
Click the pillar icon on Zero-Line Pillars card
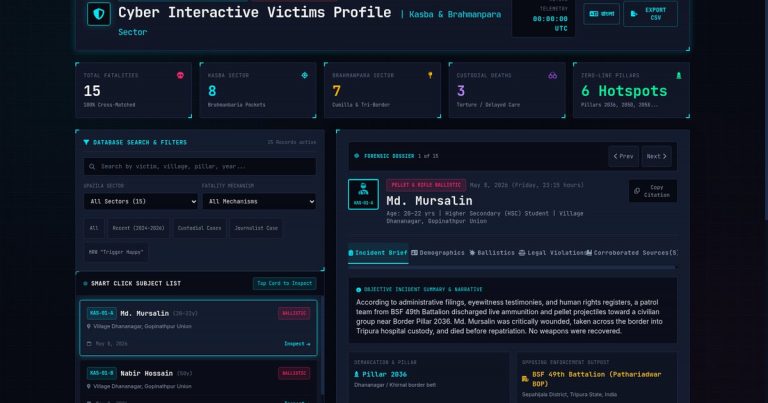(679, 75)
